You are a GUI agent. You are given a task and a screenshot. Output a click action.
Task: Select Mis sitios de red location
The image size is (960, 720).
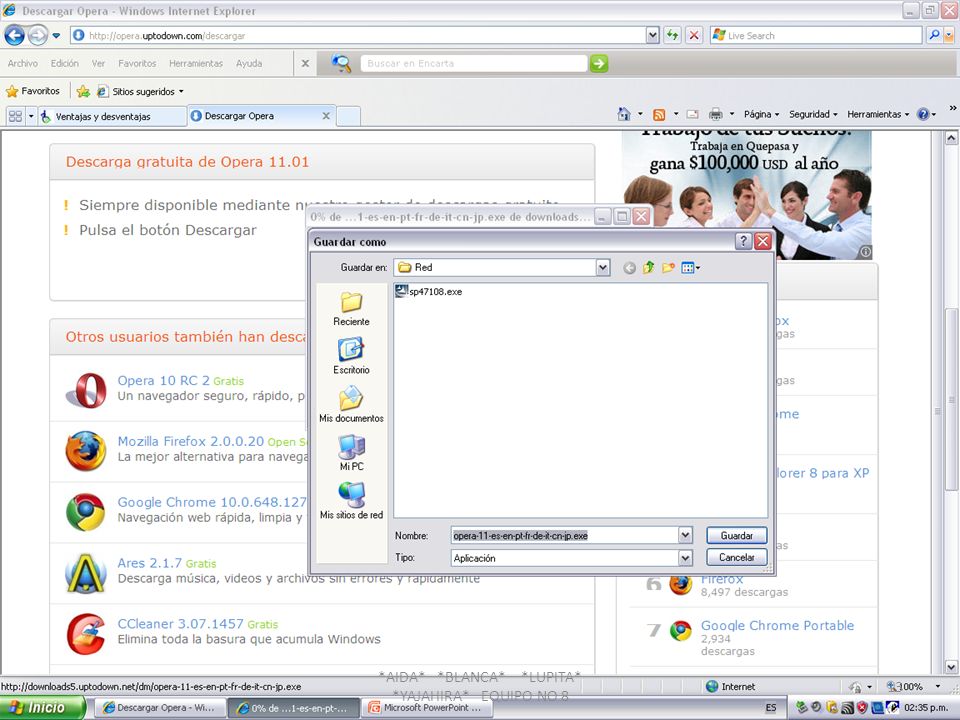(351, 501)
